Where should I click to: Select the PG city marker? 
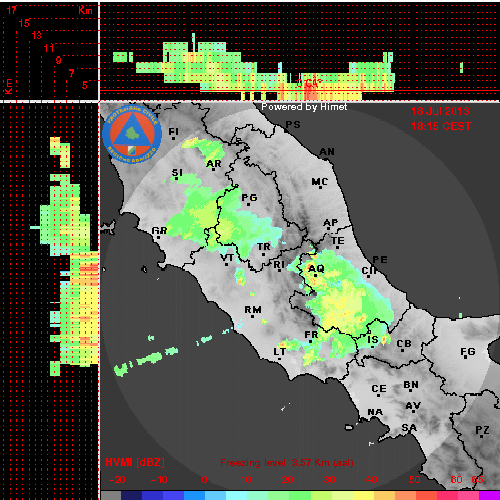248,204
